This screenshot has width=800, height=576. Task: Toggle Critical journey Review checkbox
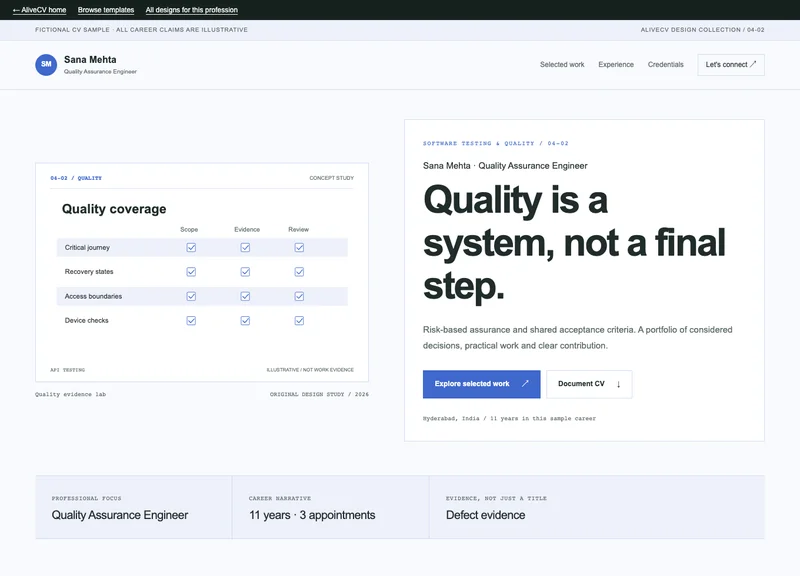pyautogui.click(x=299, y=247)
